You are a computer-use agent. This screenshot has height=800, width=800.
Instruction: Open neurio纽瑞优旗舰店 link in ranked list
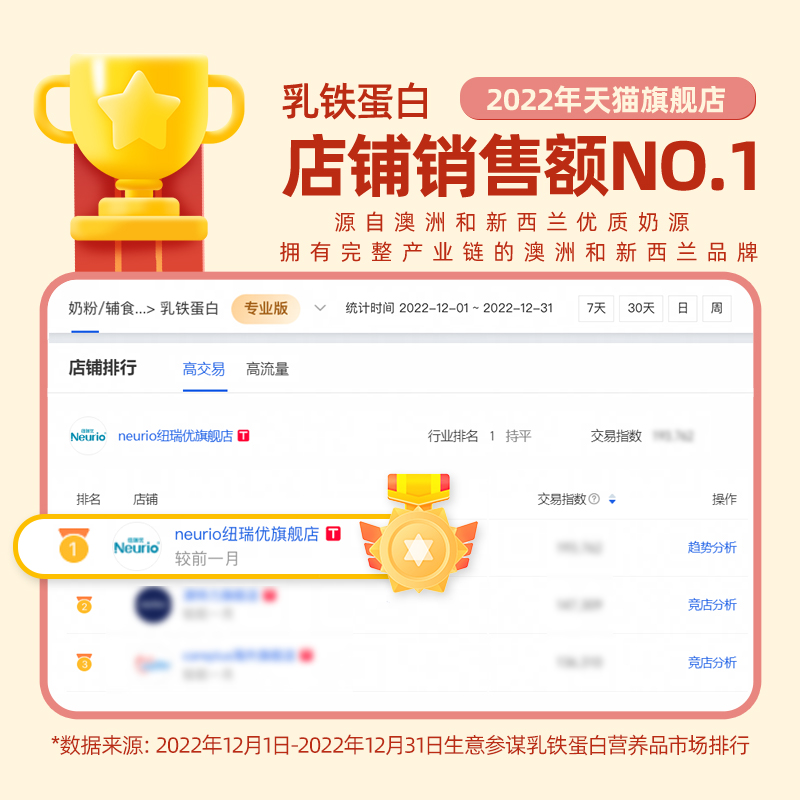coord(247,534)
